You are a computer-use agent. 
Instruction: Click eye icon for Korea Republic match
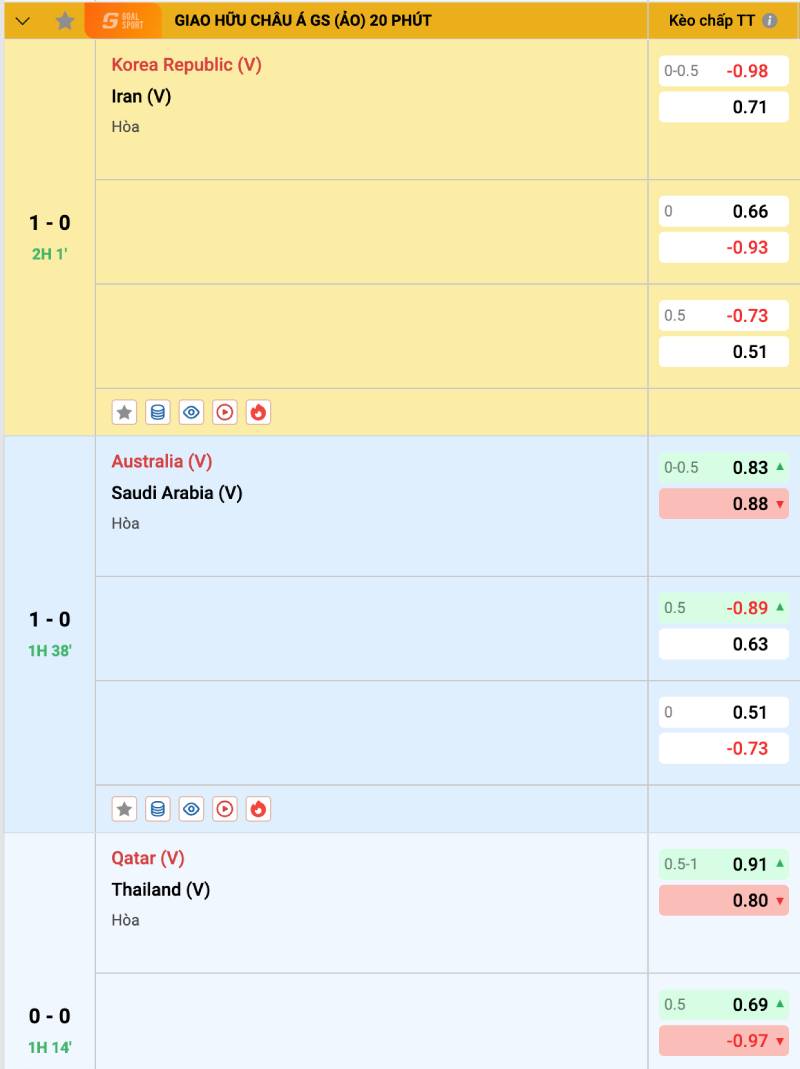click(x=192, y=412)
